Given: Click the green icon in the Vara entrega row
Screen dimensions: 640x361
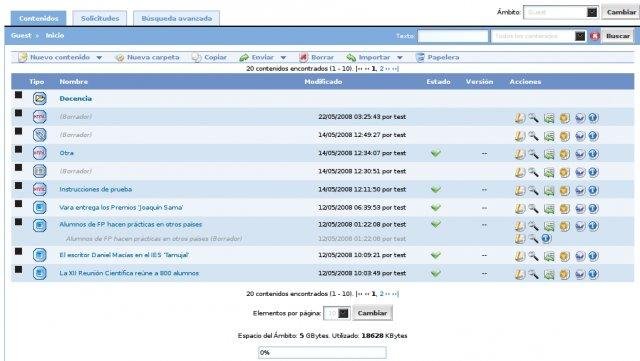Looking at the screenshot, I should pyautogui.click(x=549, y=208).
